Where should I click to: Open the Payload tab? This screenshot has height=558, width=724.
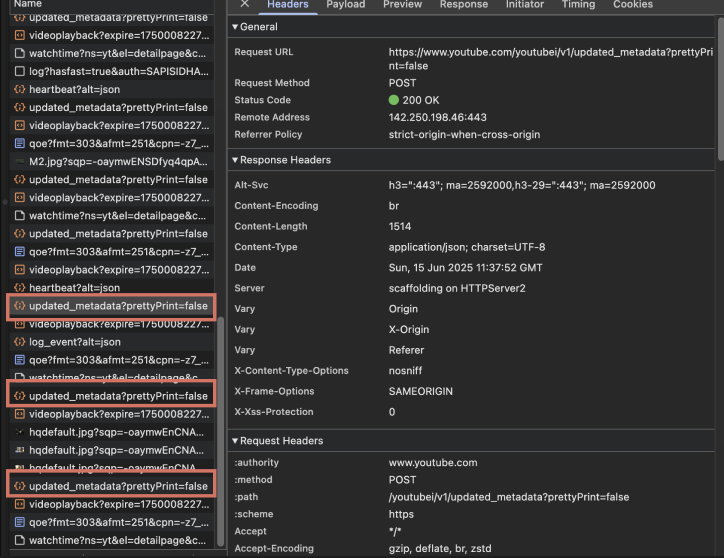345,5
